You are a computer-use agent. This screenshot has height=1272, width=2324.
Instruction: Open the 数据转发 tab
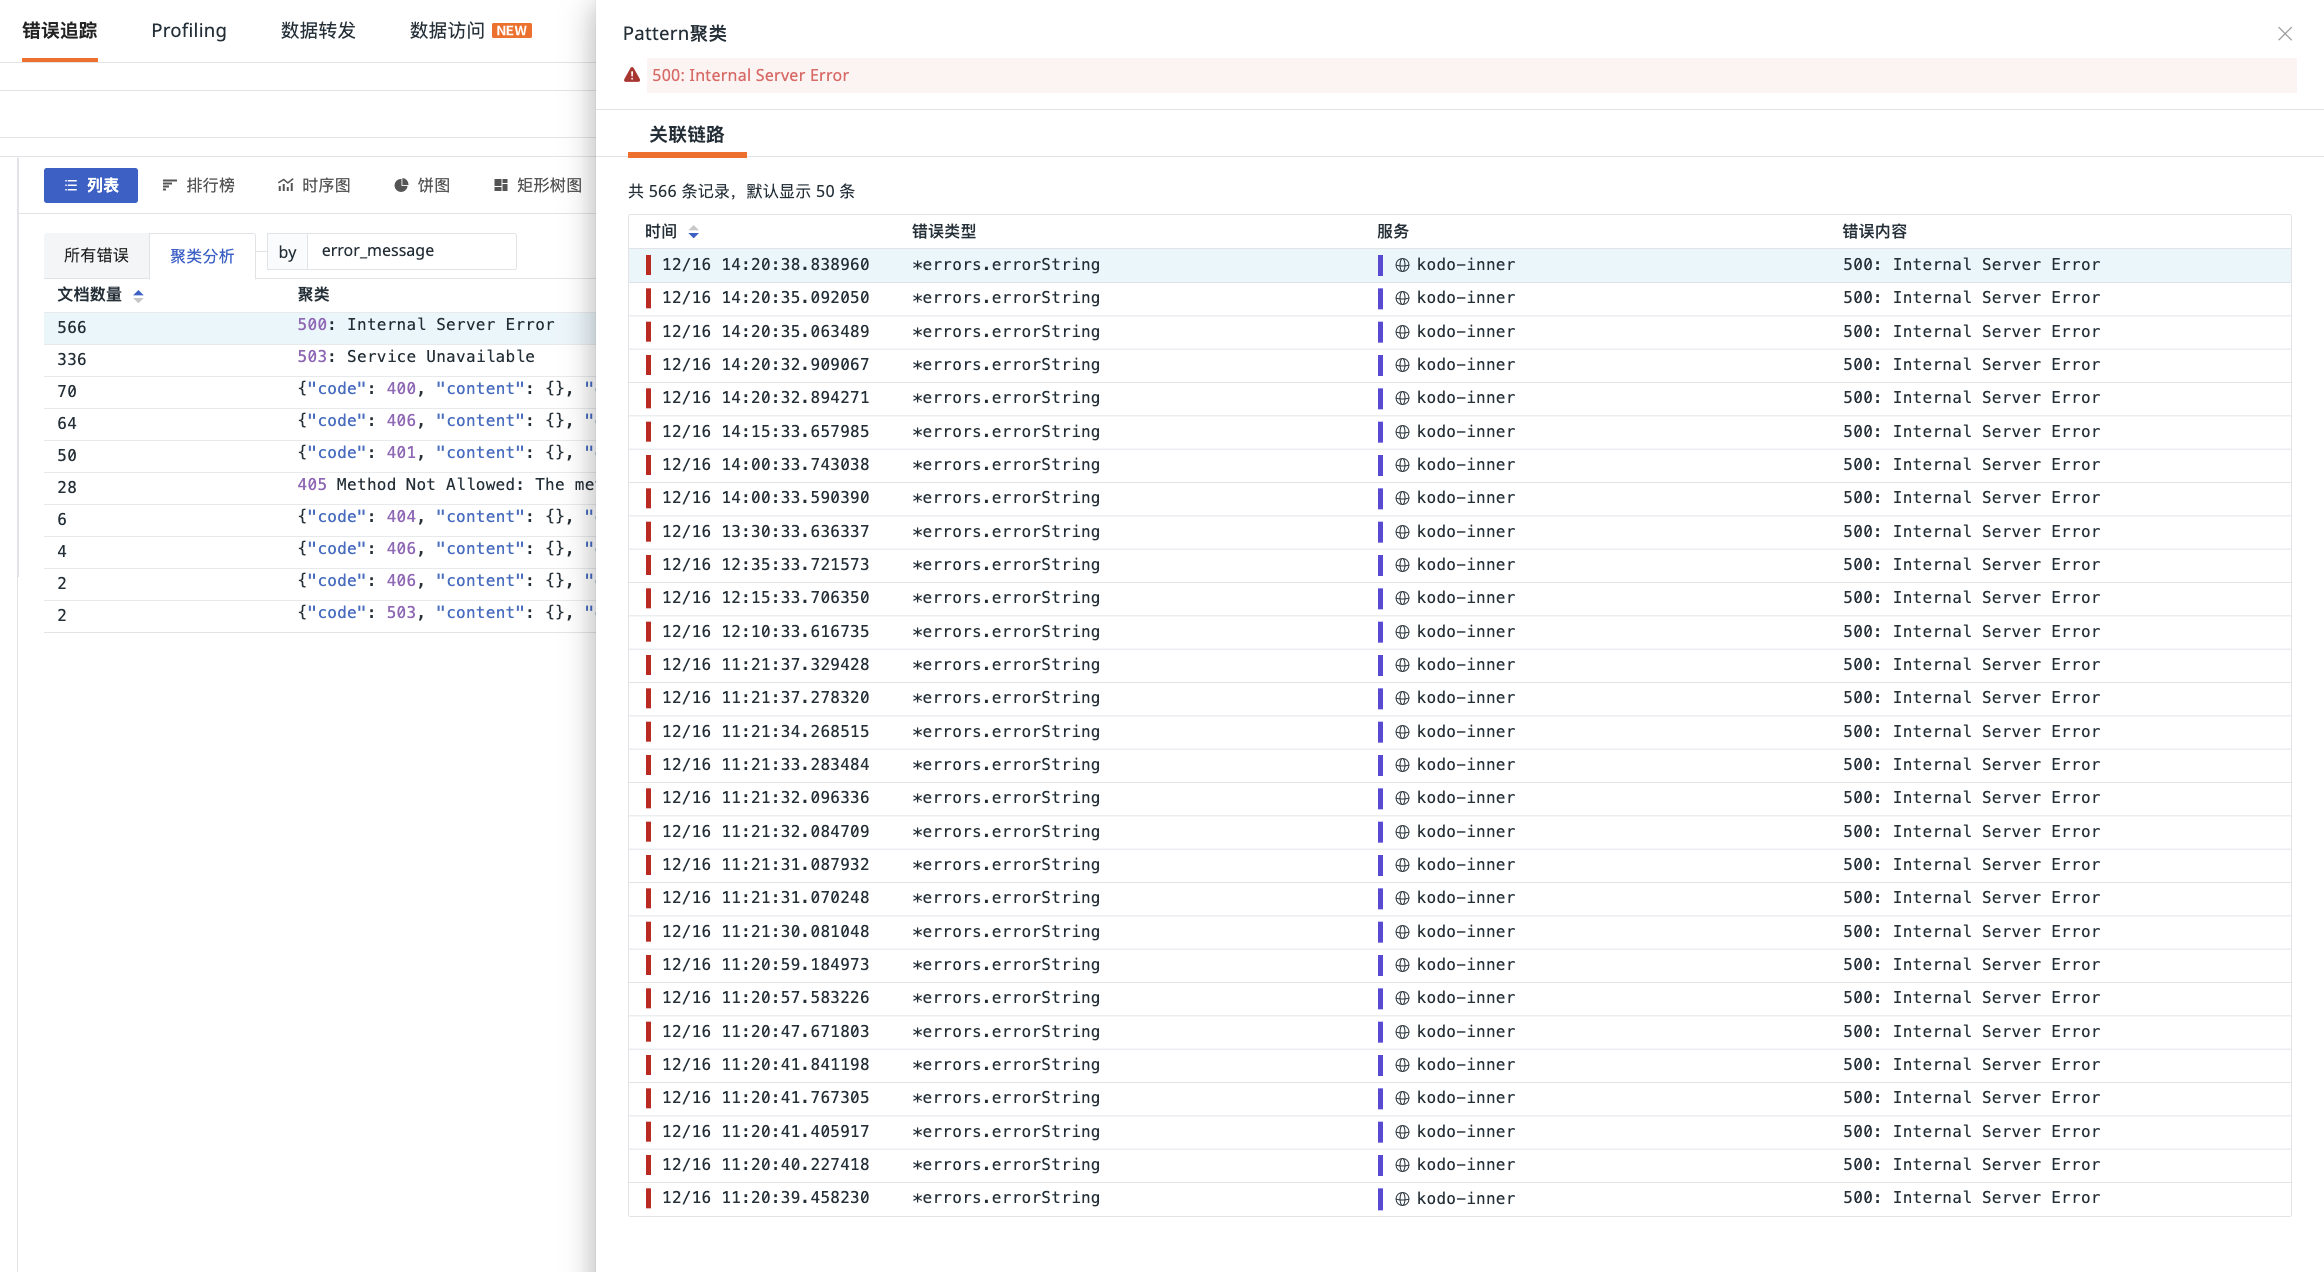tap(318, 31)
